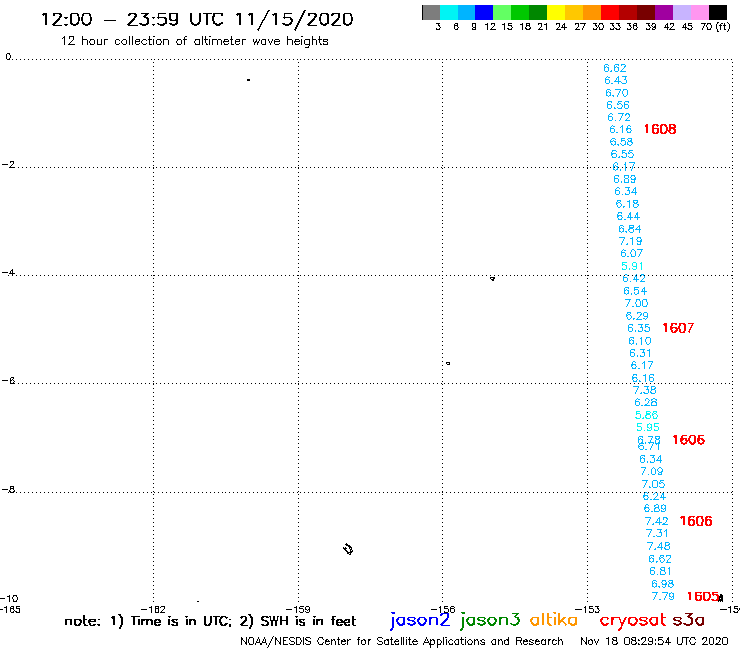Click the wave height value 6.42
The width and height of the screenshot is (740, 650).
click(634, 279)
